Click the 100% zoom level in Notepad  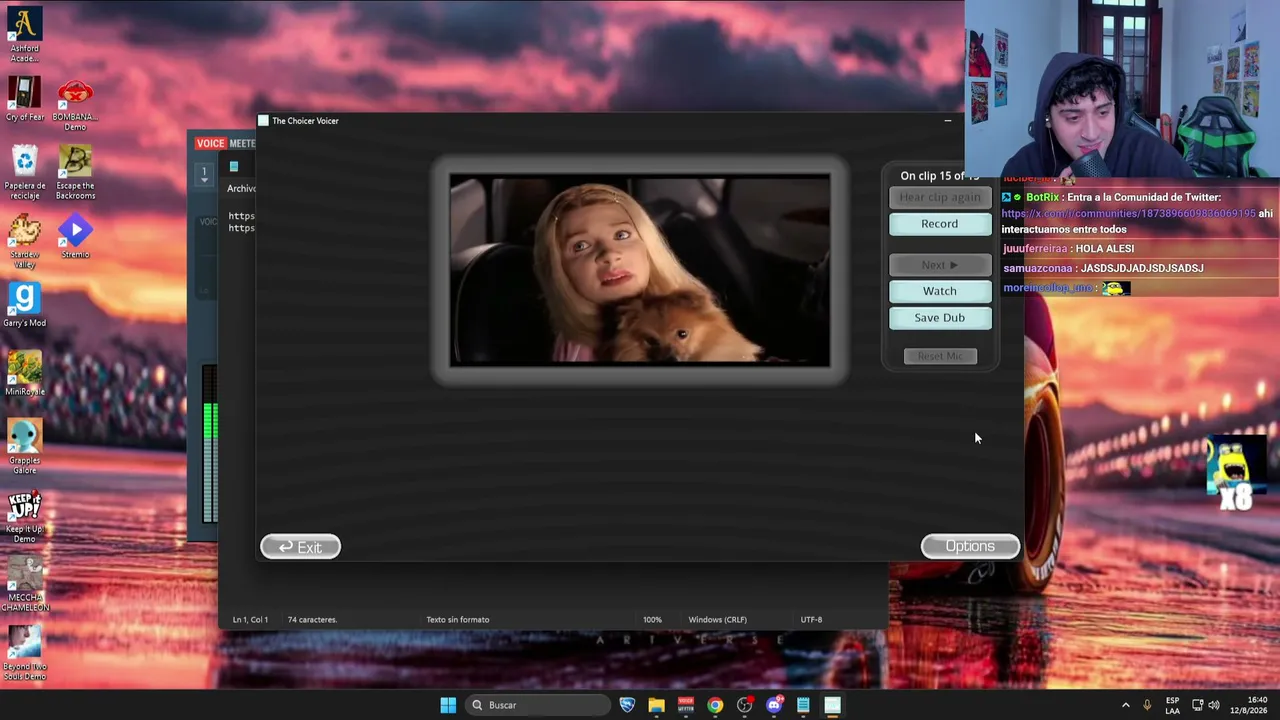coord(652,620)
